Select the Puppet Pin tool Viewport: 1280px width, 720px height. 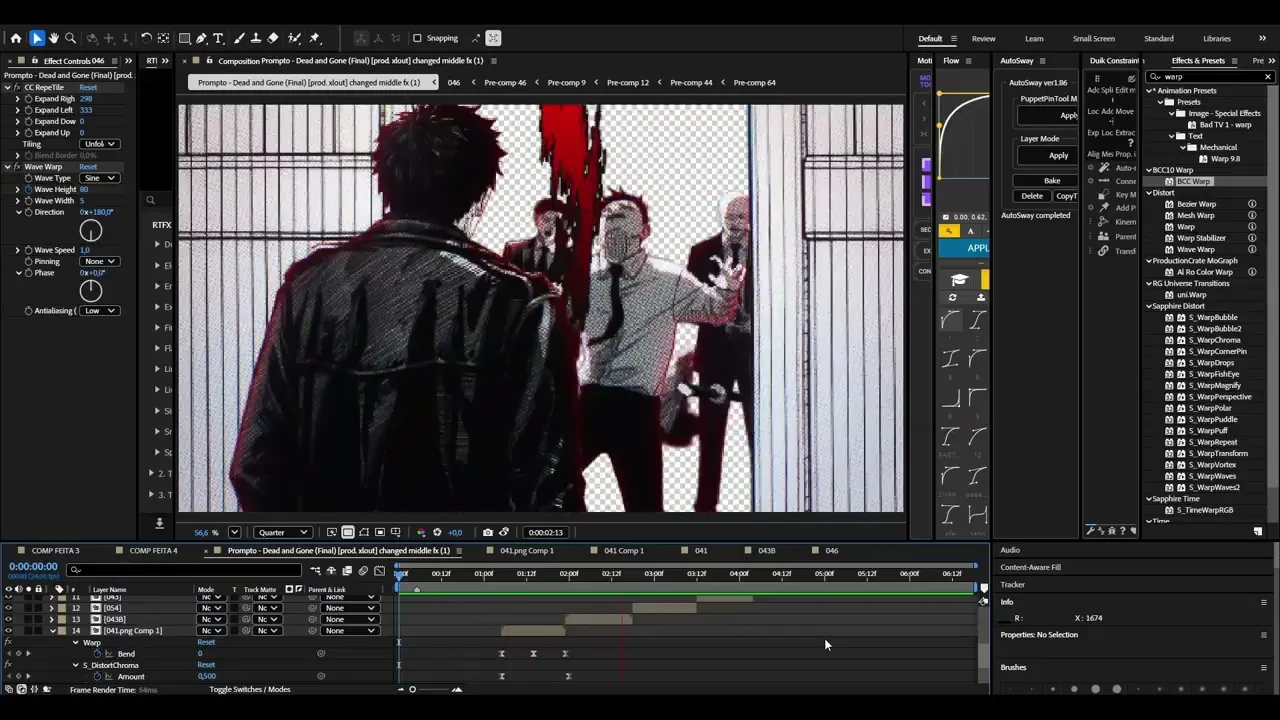point(314,38)
